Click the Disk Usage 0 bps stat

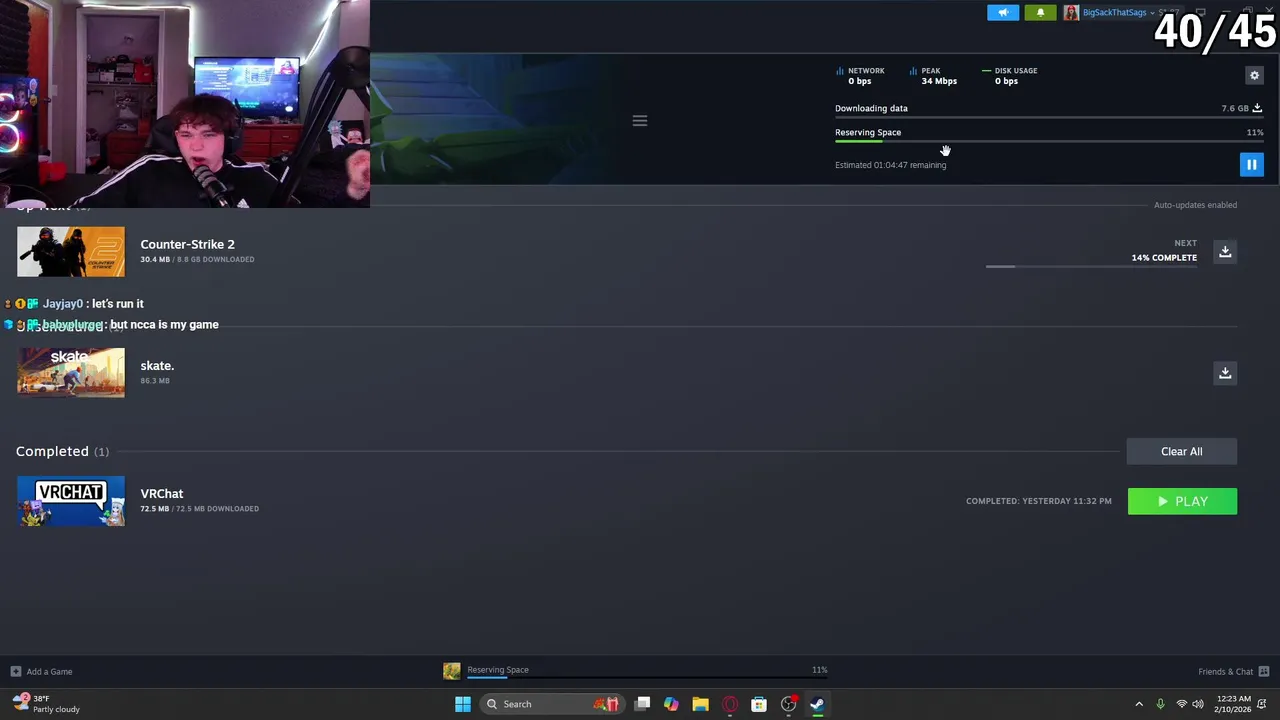coord(1010,76)
